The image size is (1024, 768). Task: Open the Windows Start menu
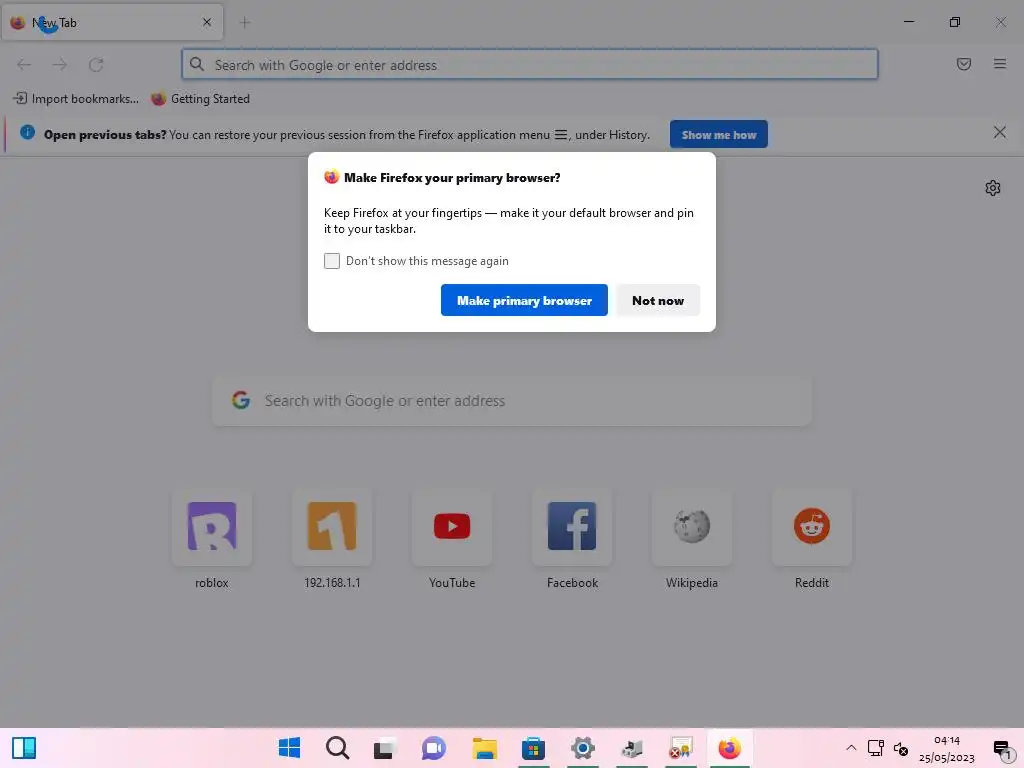pyautogui.click(x=289, y=748)
